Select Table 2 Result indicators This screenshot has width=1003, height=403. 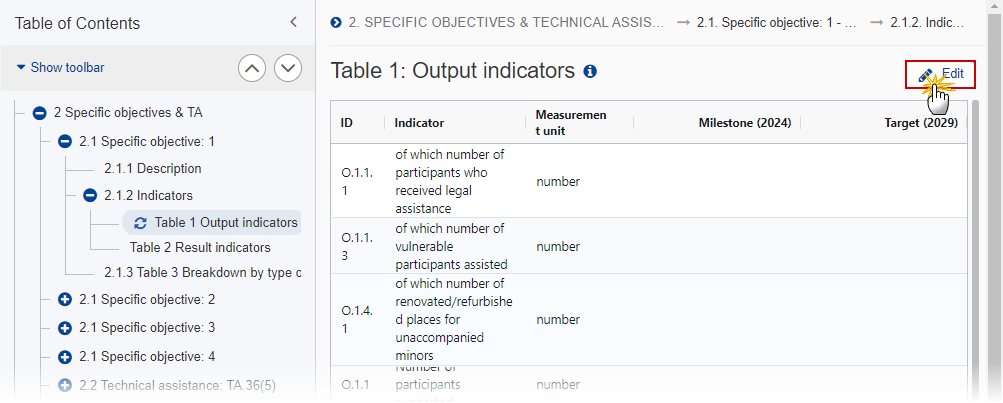pyautogui.click(x=200, y=248)
